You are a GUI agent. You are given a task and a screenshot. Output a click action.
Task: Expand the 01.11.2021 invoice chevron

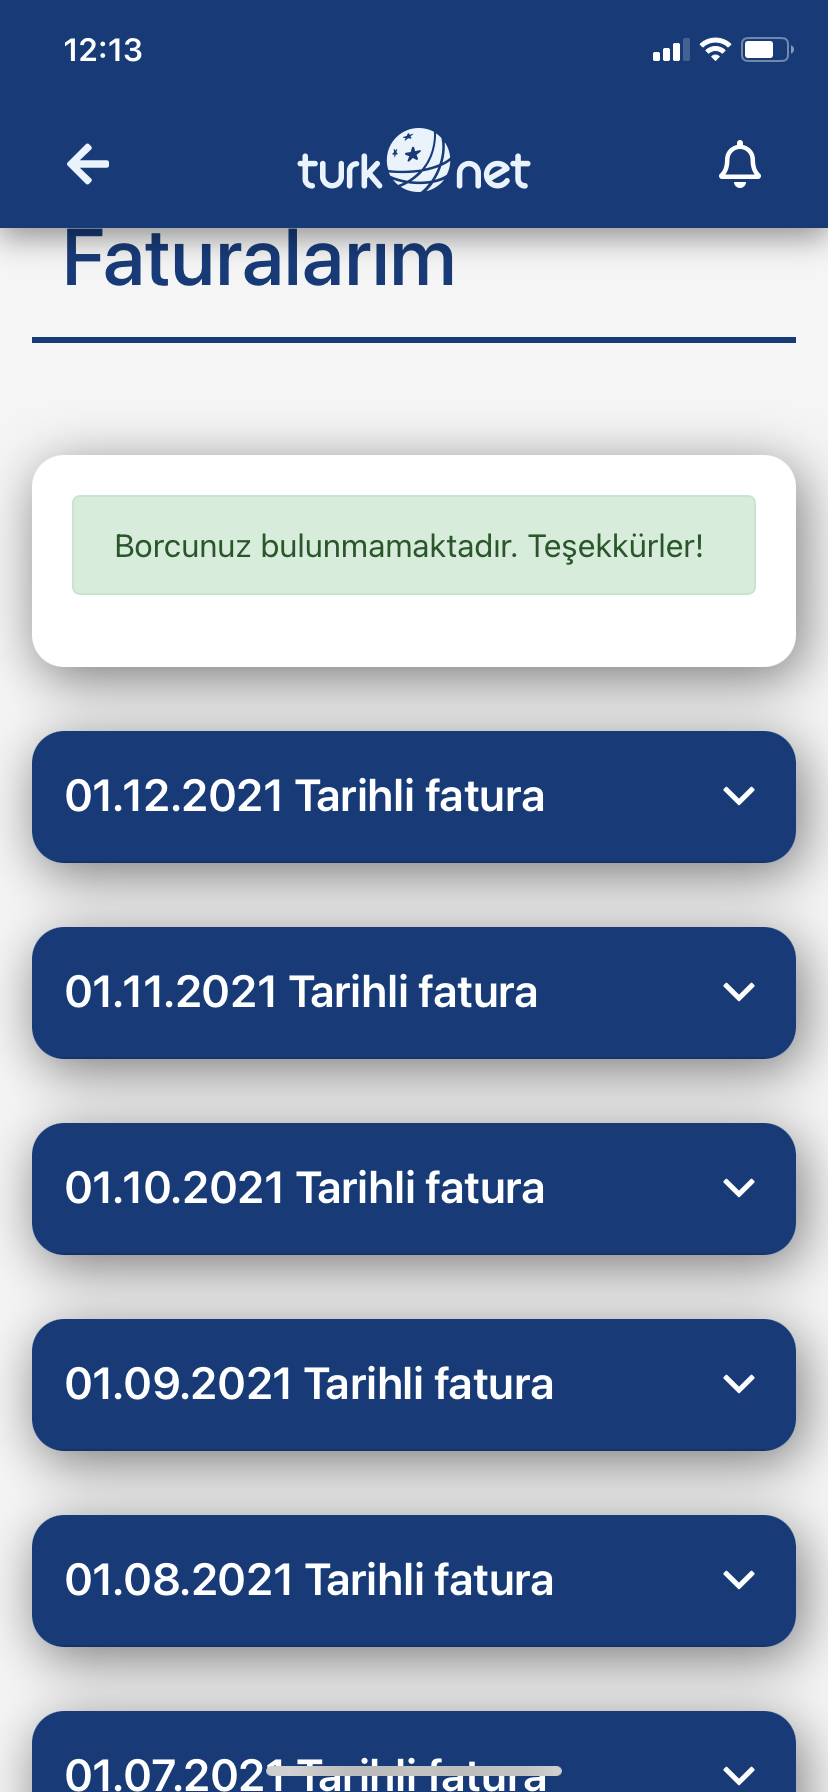point(739,992)
